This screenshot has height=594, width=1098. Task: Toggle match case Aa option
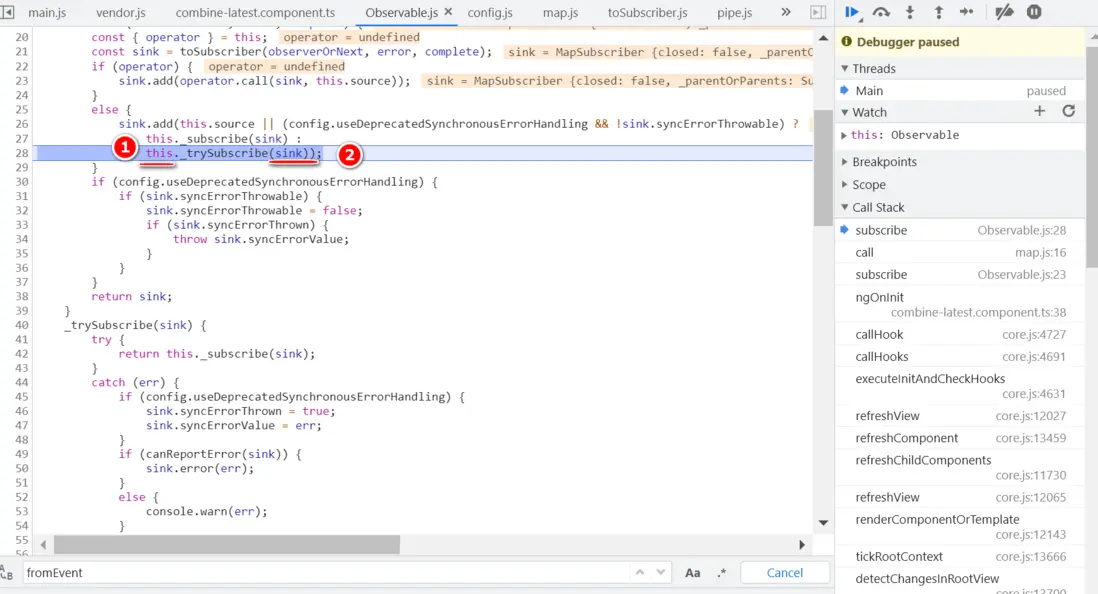(693, 572)
